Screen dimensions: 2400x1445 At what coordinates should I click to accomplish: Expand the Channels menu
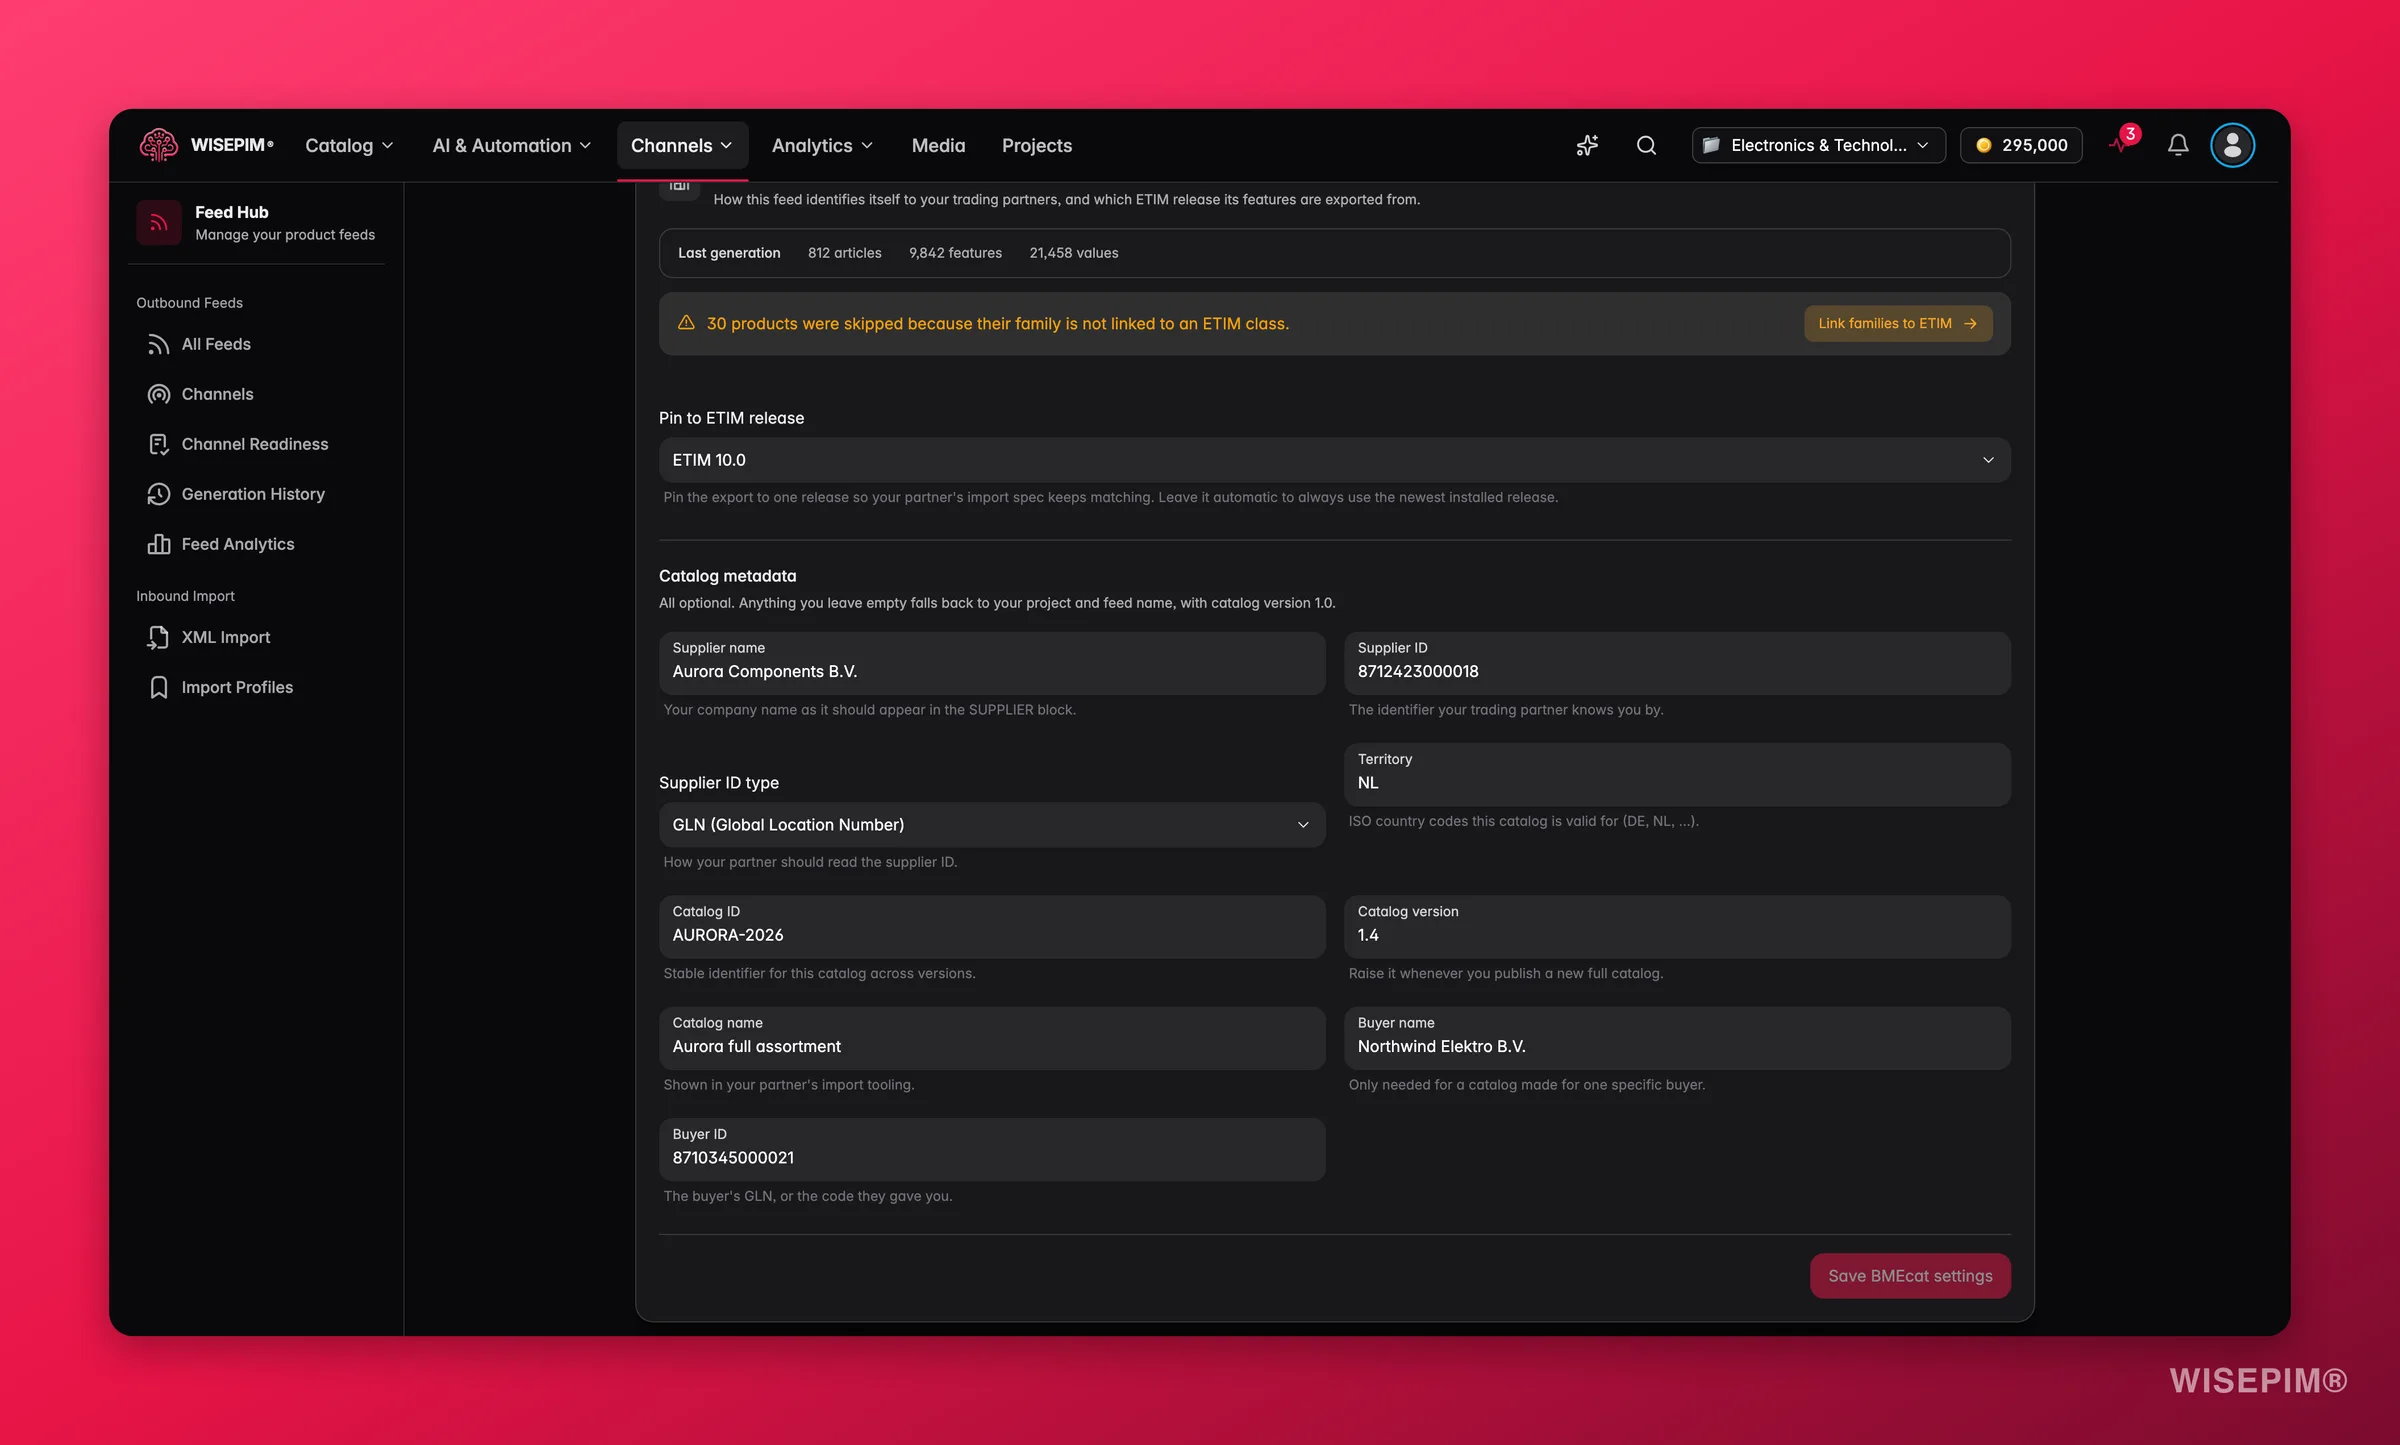coord(682,145)
